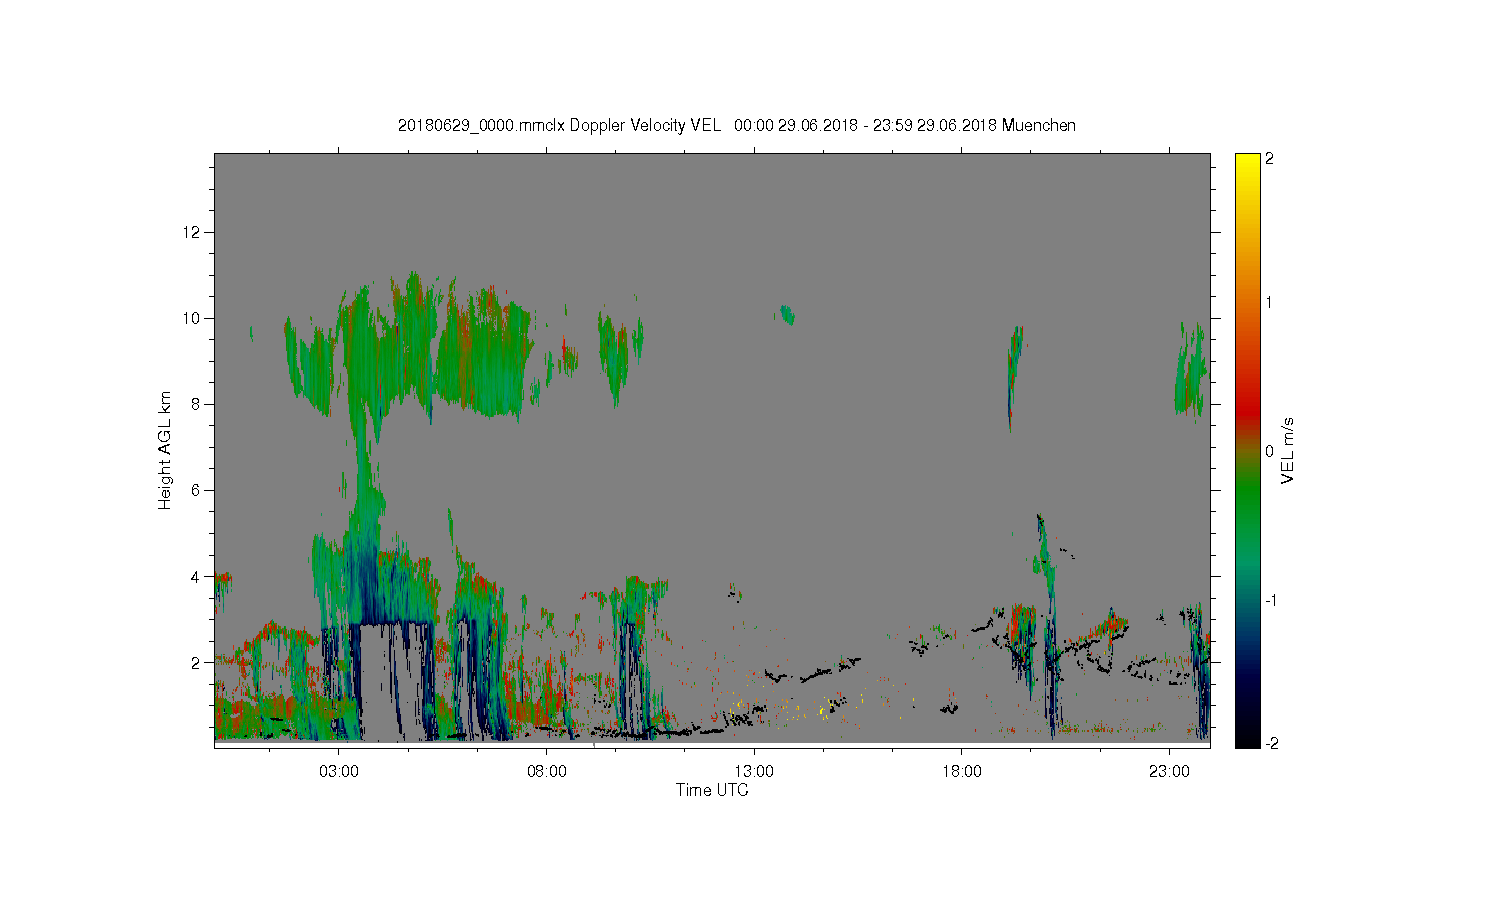Click the height tick label '10'
Viewport: 1500px width, 900px height.
click(x=192, y=318)
